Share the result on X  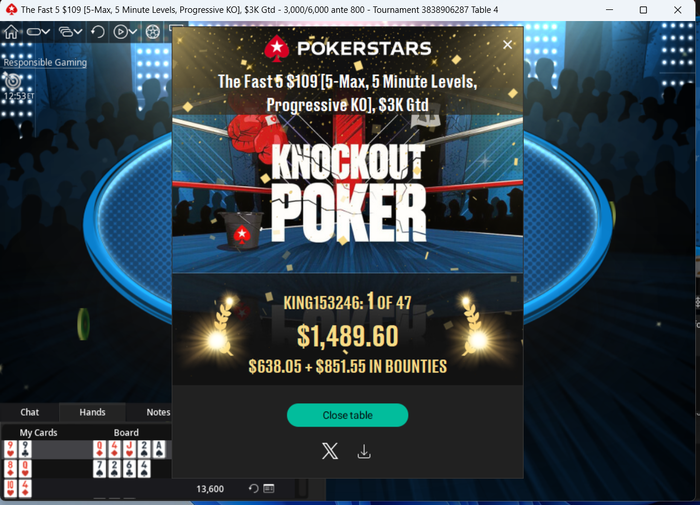click(330, 451)
